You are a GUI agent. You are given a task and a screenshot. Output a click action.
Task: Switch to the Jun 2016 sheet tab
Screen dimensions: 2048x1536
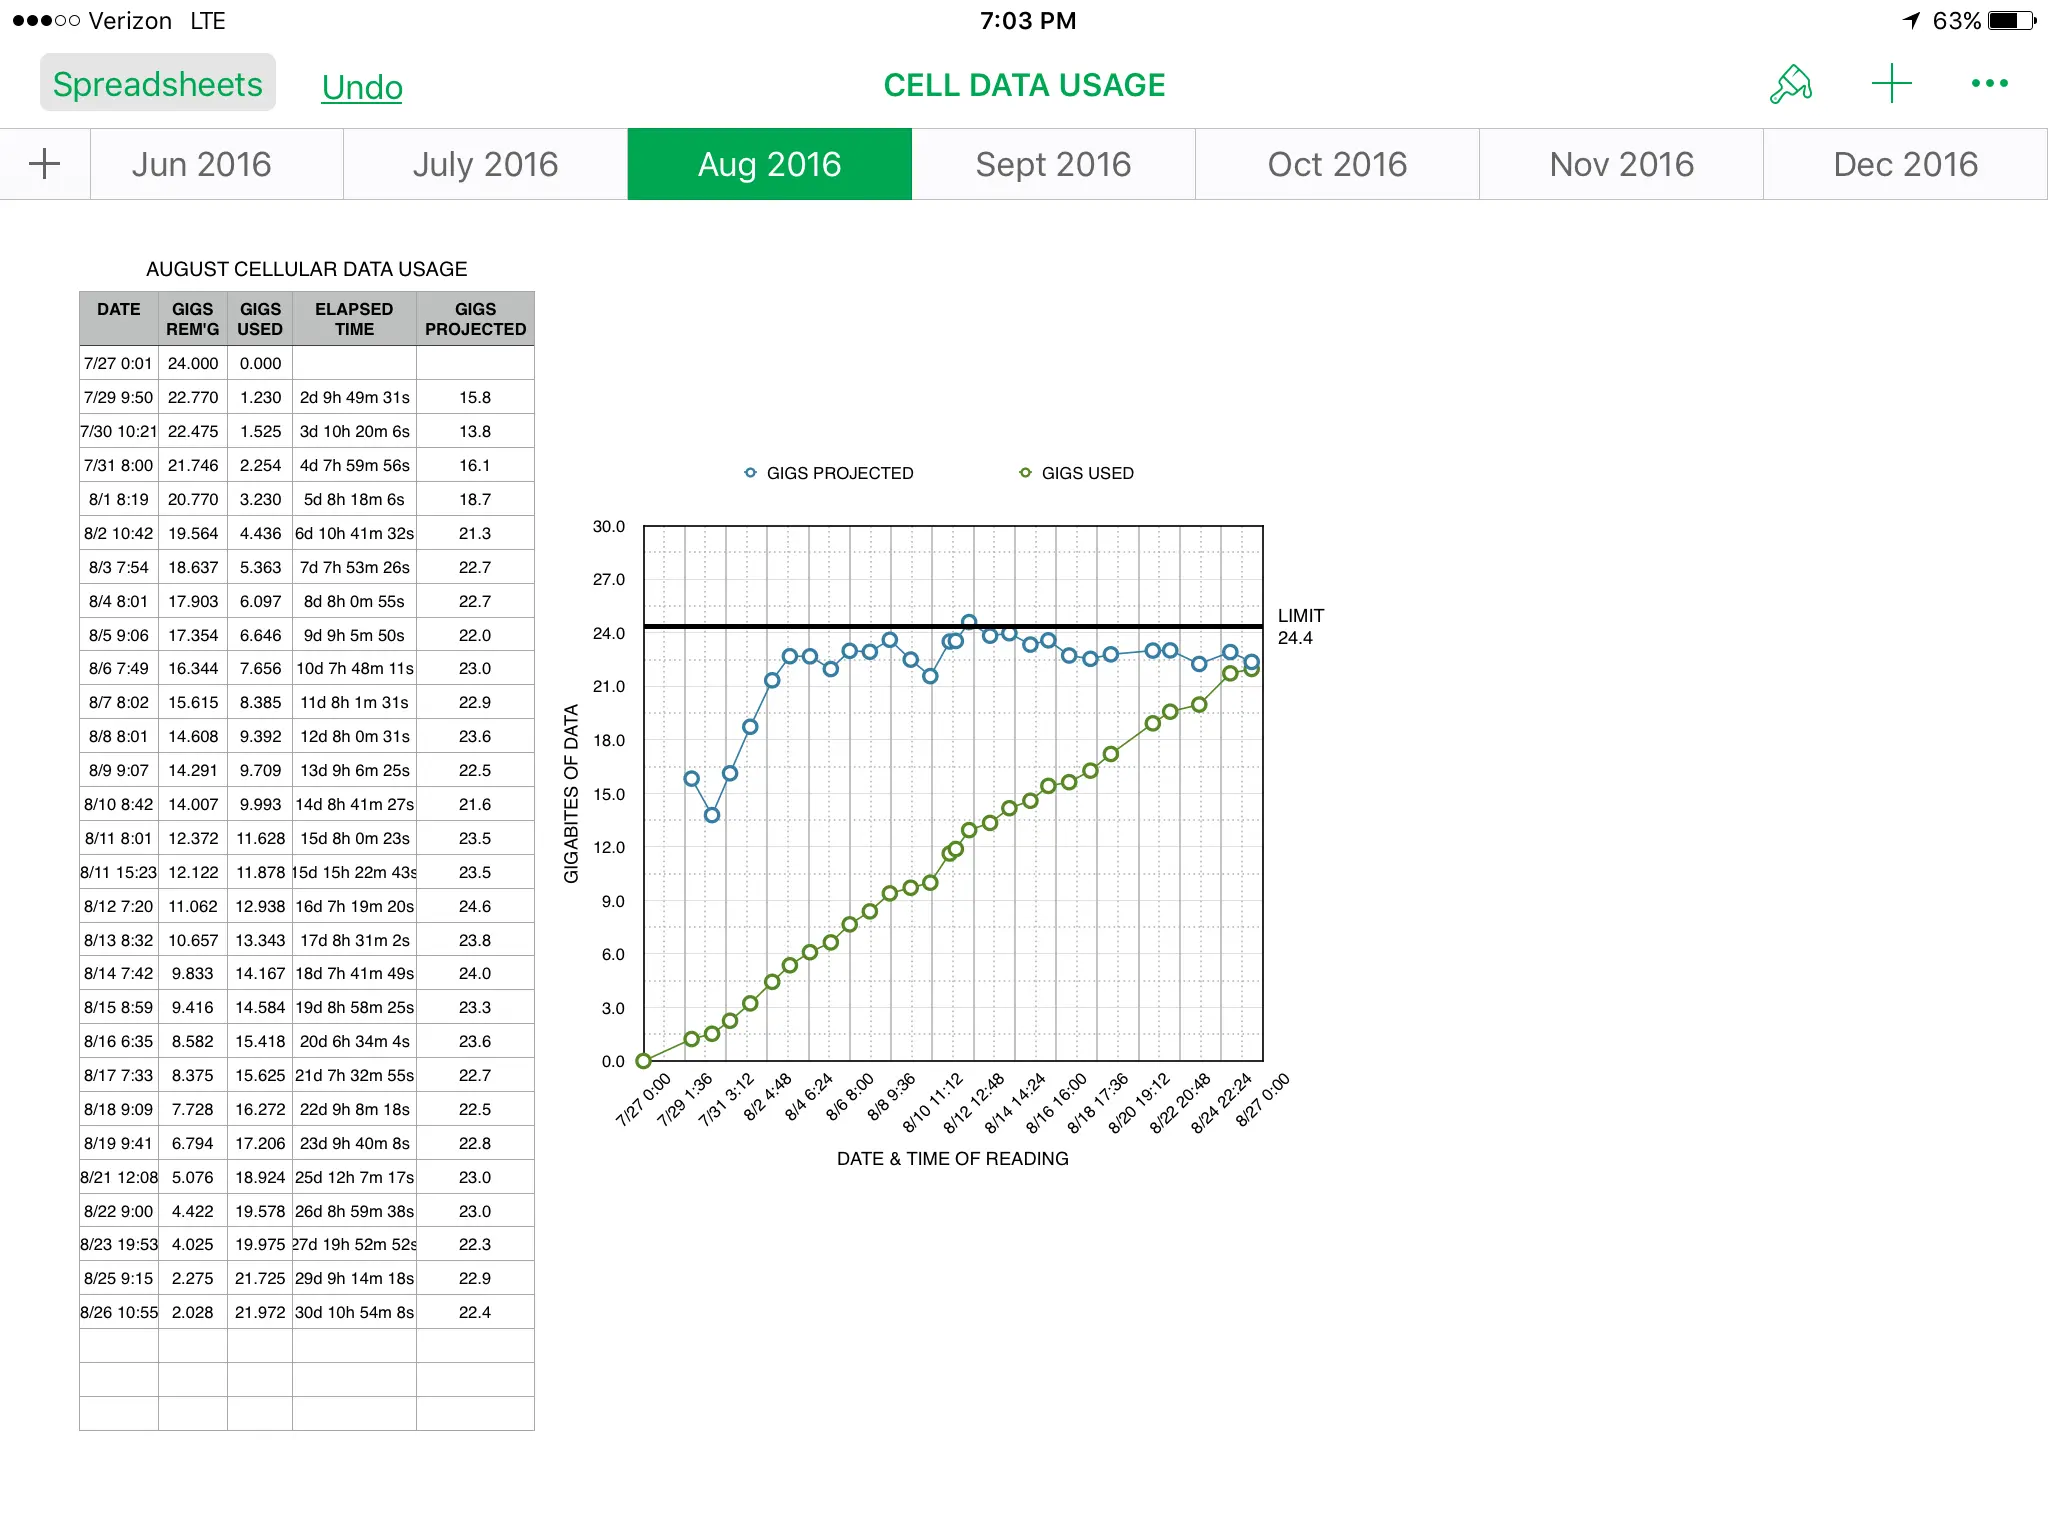(202, 164)
